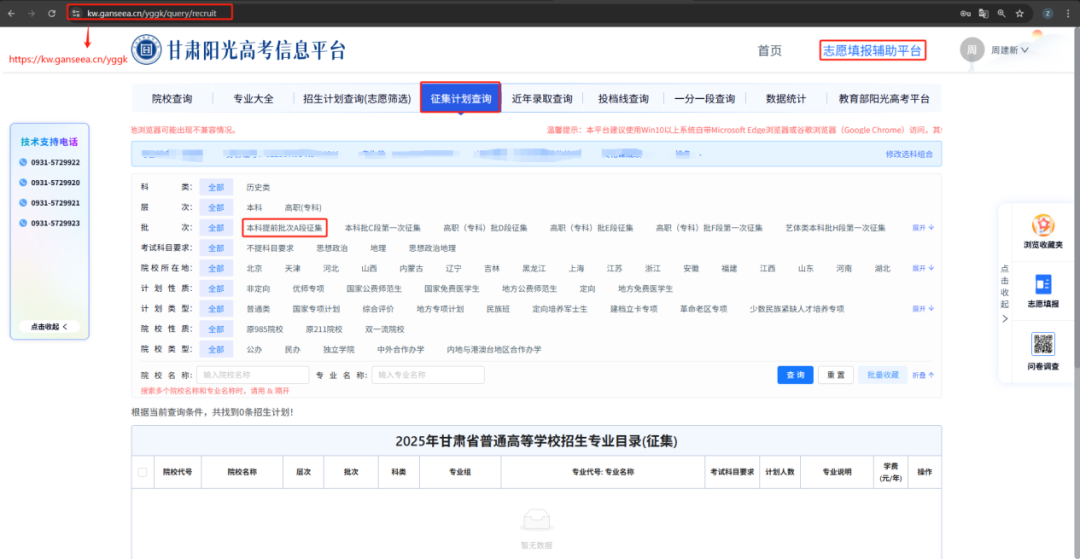Image resolution: width=1080 pixels, height=559 pixels.
Task: Focus the 院校名称 input field
Action: [x=253, y=375]
